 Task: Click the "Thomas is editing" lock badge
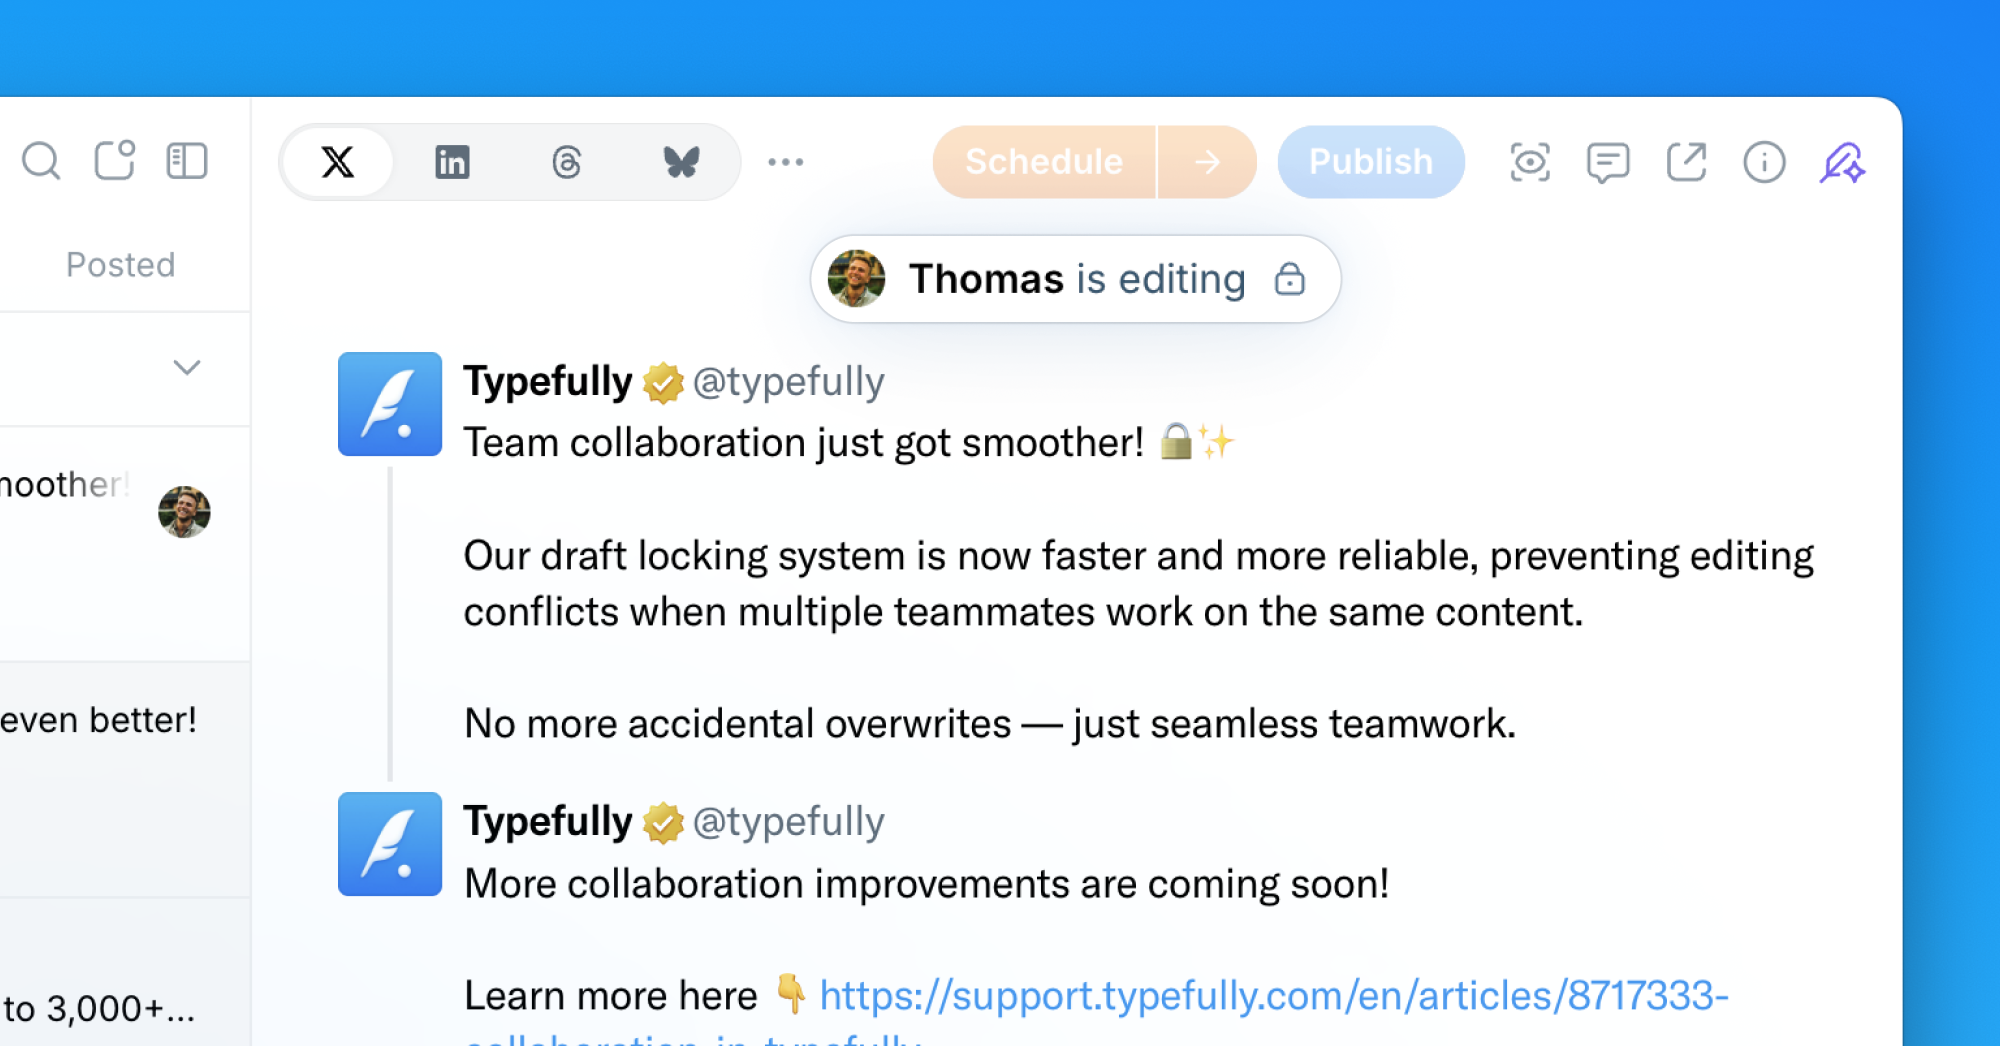tap(1075, 279)
